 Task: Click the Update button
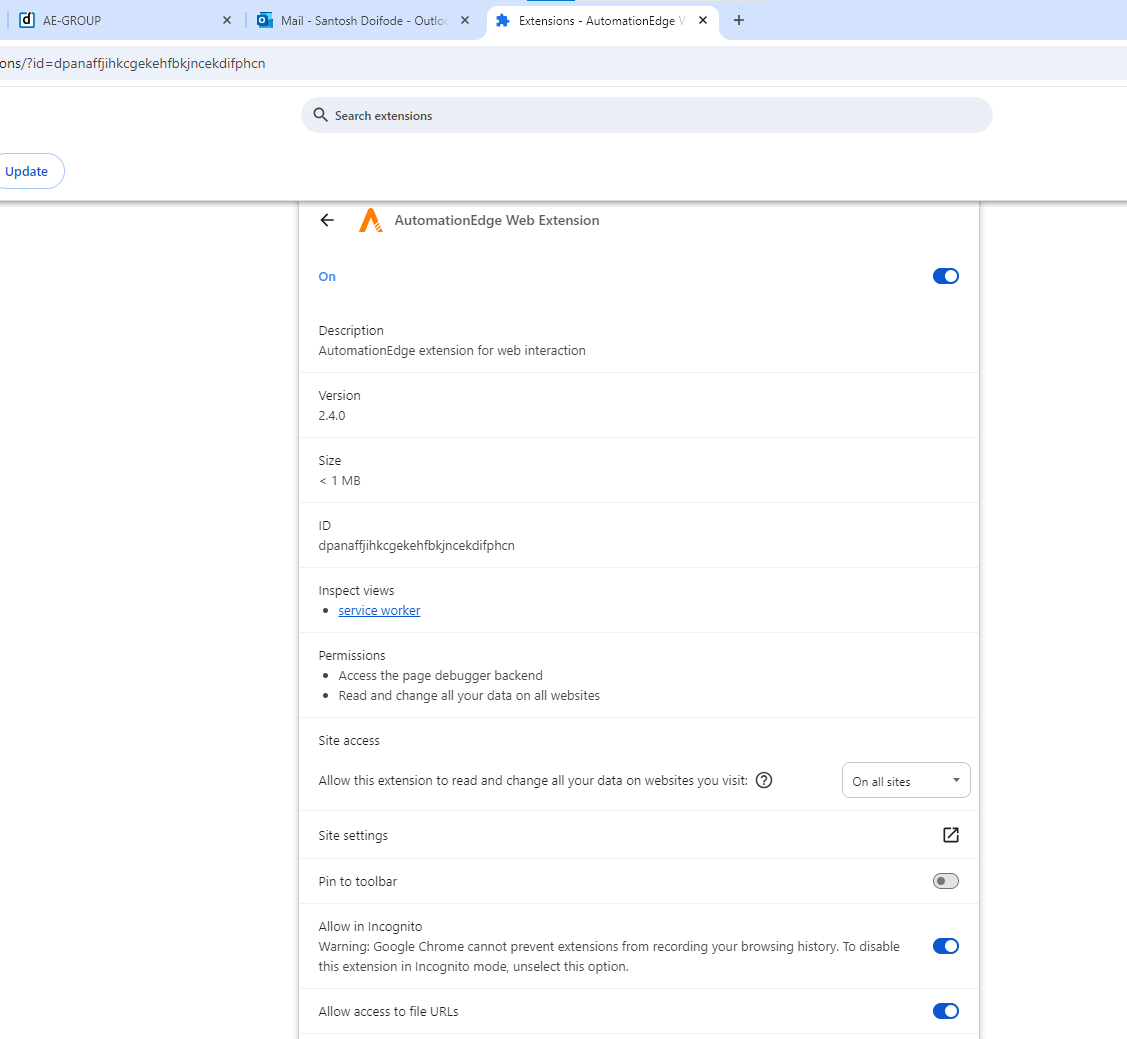27,171
